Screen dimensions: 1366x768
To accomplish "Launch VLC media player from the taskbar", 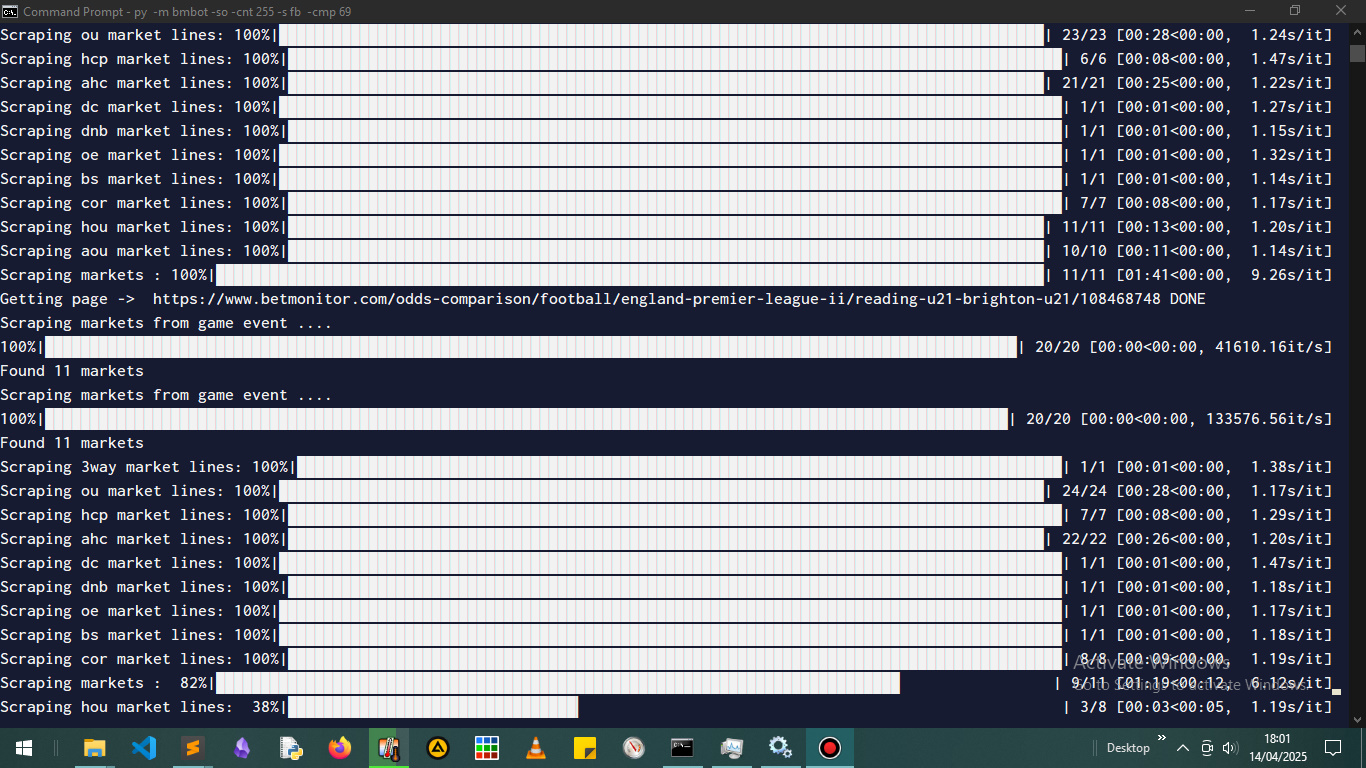I will pos(536,747).
